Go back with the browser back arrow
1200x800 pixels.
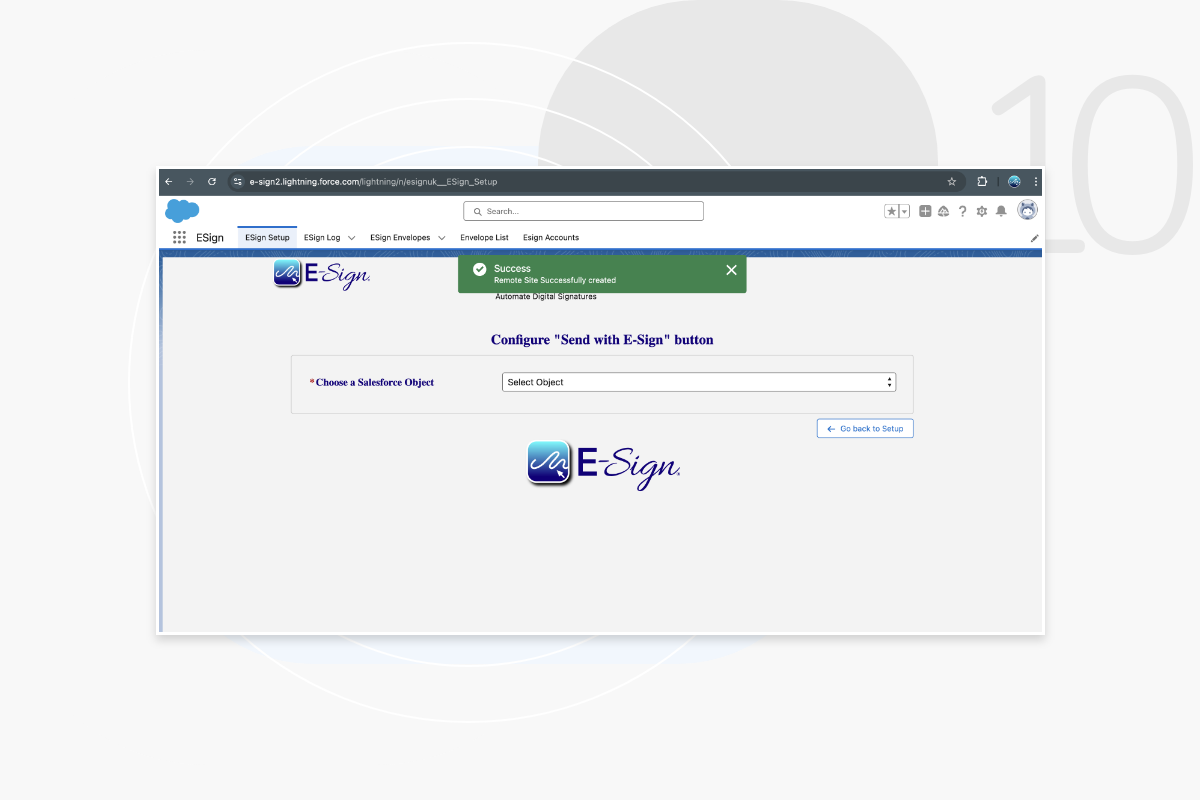coord(168,182)
